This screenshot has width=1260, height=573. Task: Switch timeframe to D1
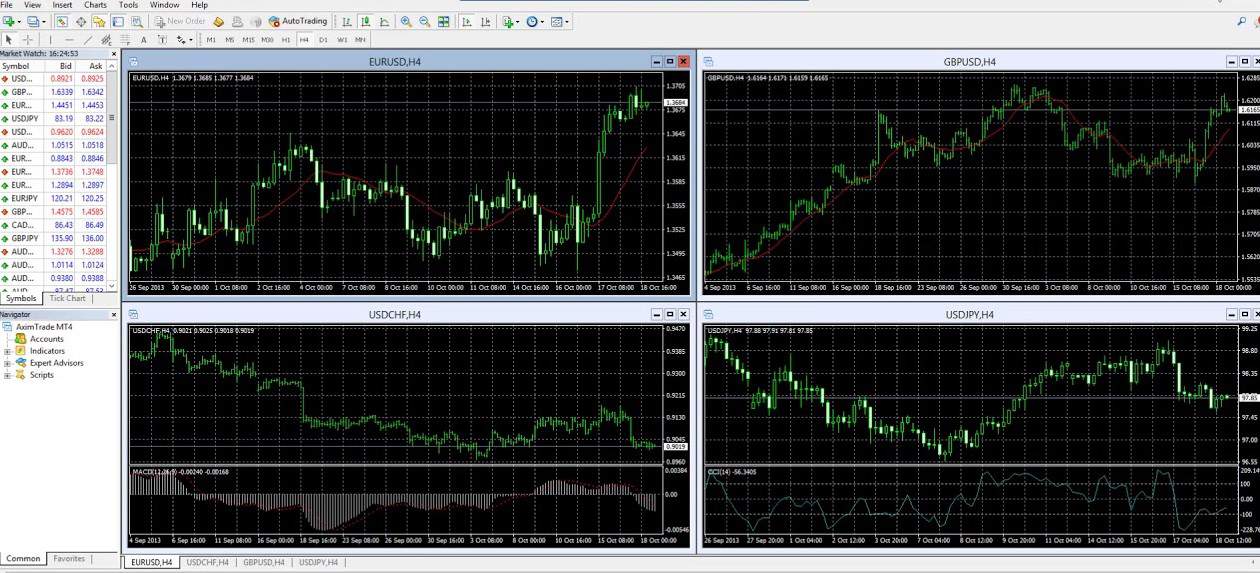[x=323, y=40]
